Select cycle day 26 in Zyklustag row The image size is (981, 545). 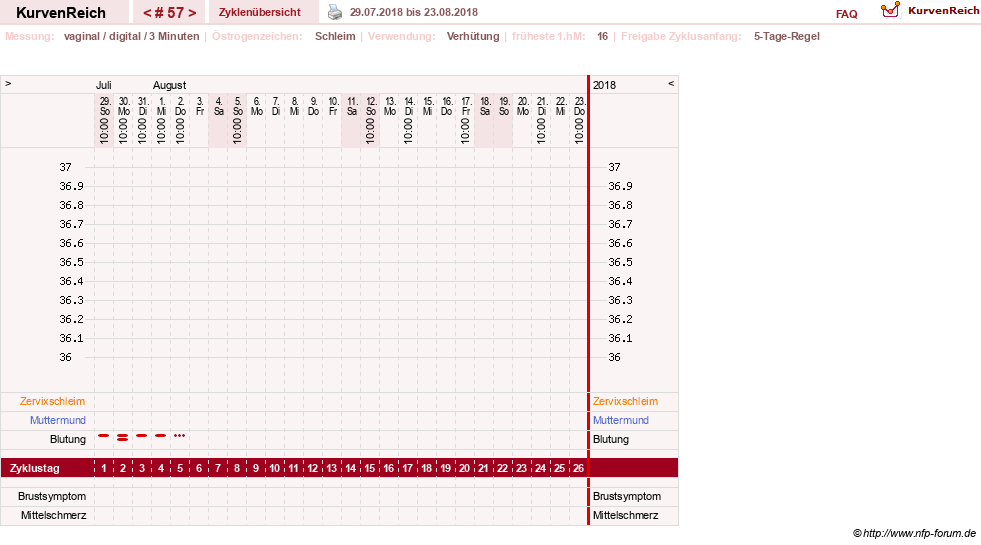(x=579, y=468)
